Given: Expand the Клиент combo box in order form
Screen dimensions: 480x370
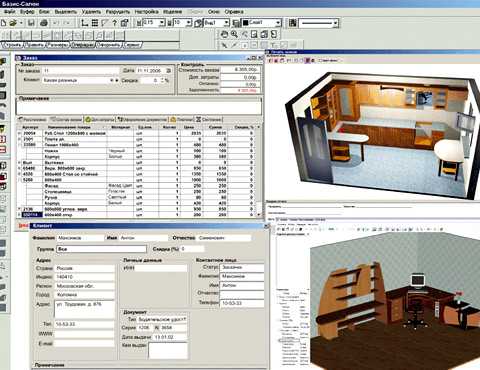Looking at the screenshot, I should coord(112,80).
